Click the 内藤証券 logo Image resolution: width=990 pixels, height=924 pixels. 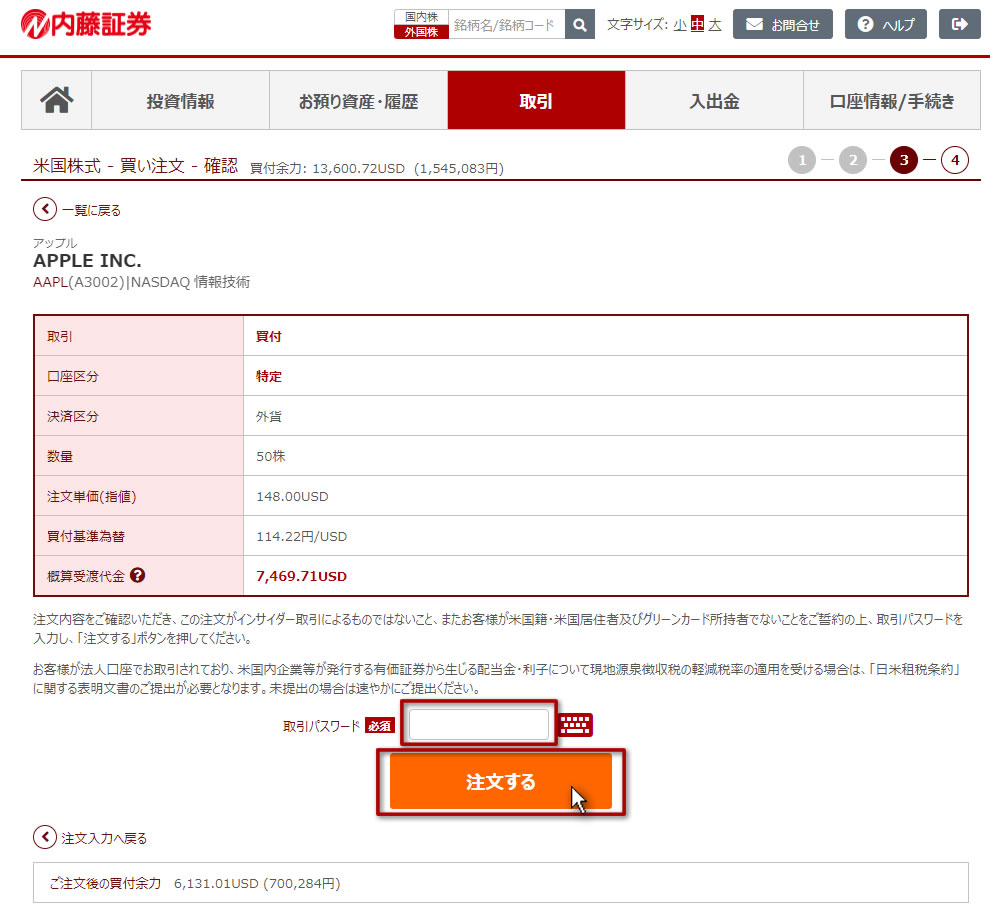[86, 24]
